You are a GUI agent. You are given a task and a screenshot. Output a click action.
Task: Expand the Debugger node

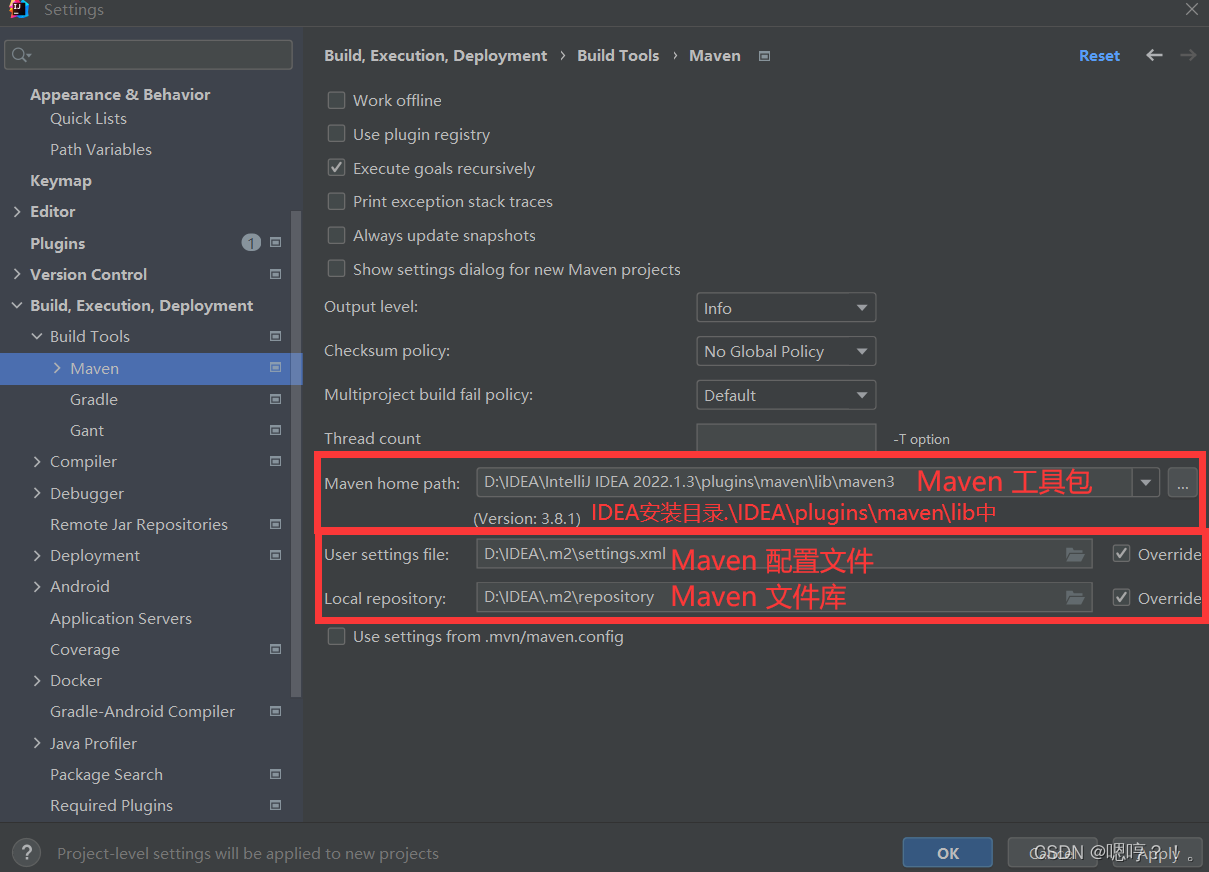coord(37,493)
